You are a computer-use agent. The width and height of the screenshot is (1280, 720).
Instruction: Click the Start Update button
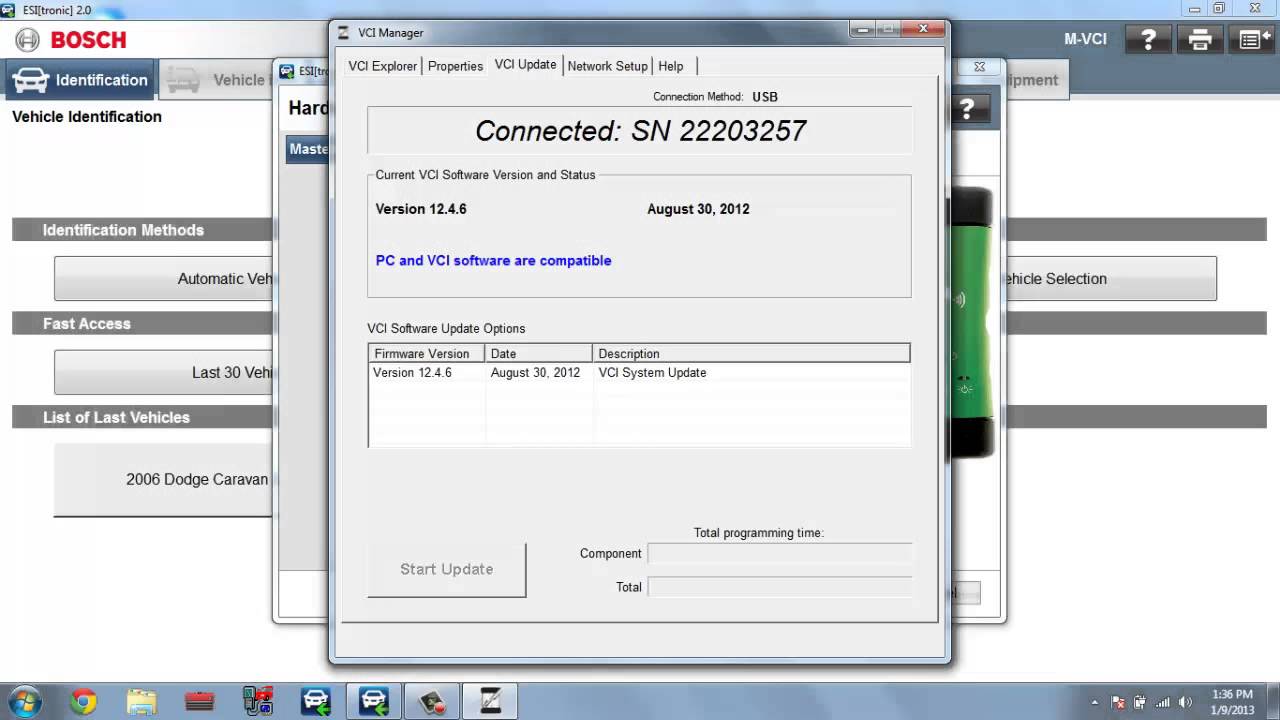pyautogui.click(x=446, y=569)
